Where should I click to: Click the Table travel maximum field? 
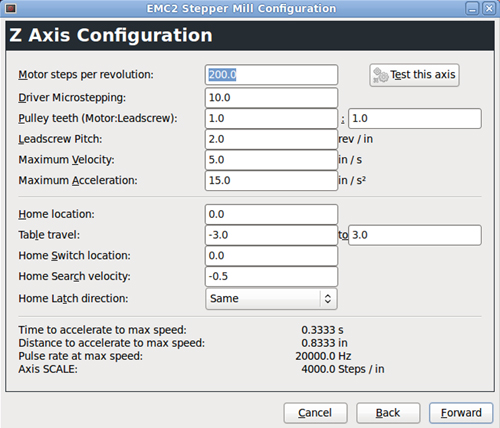pyautogui.click(x=415, y=235)
